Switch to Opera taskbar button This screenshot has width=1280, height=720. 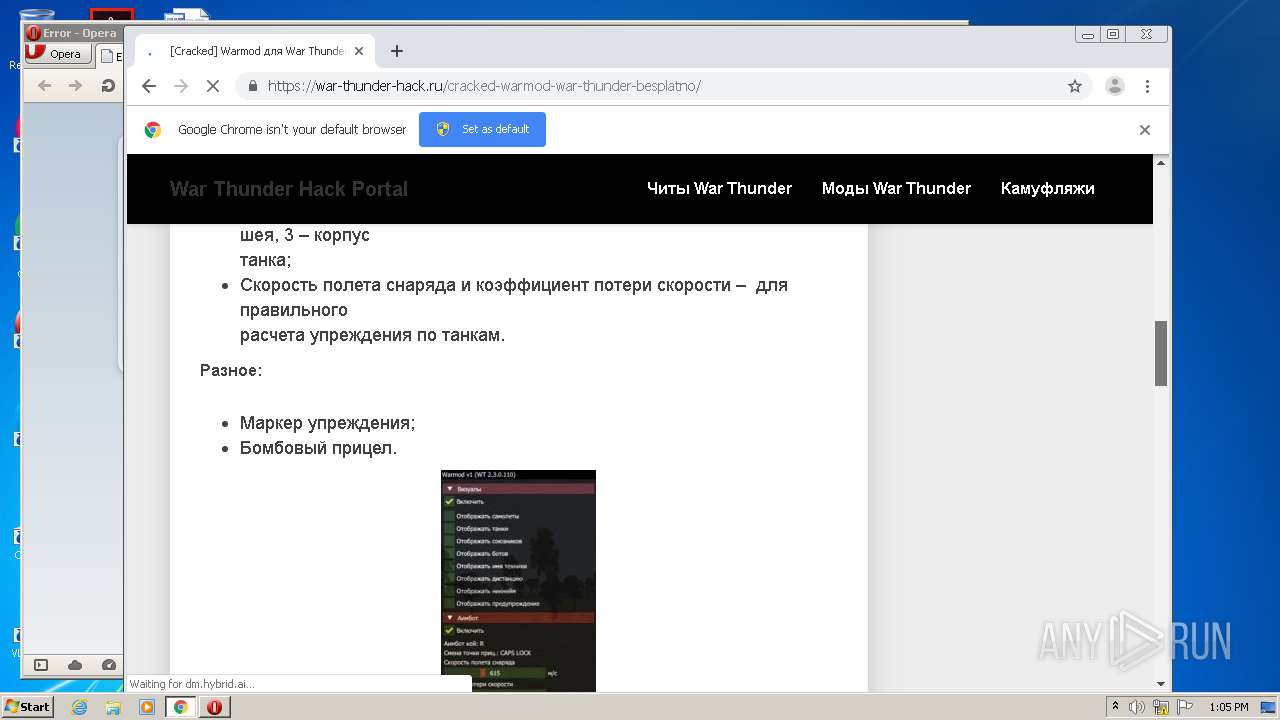pos(214,707)
